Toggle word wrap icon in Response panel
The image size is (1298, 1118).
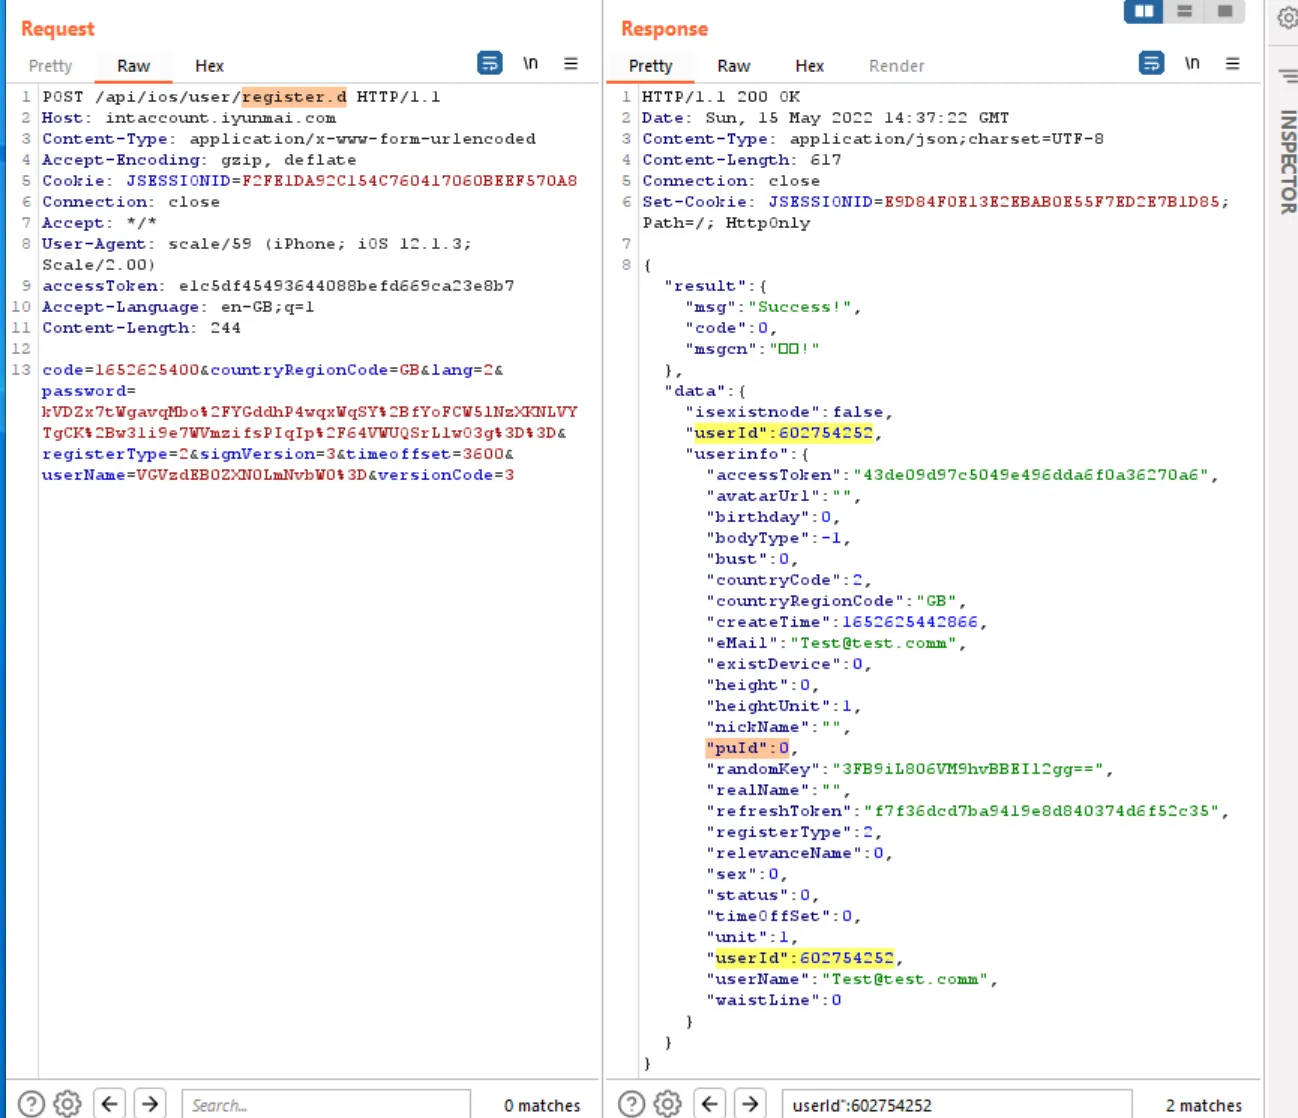pyautogui.click(x=1151, y=64)
